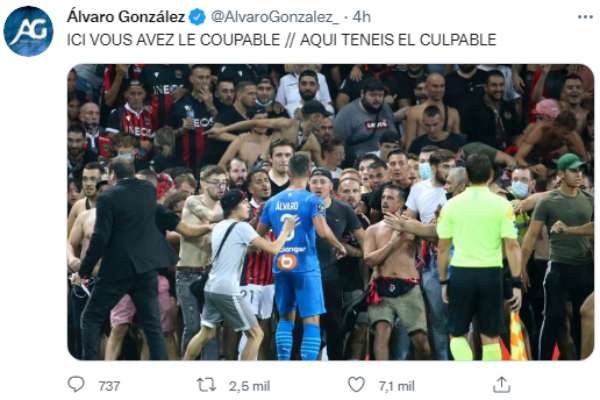600x400 pixels.
Task: Visit the @AlvaroGonzalez_ handle
Action: (275, 17)
